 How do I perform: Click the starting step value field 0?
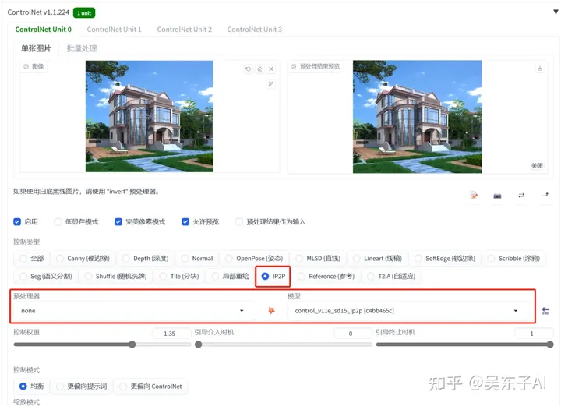click(x=352, y=333)
